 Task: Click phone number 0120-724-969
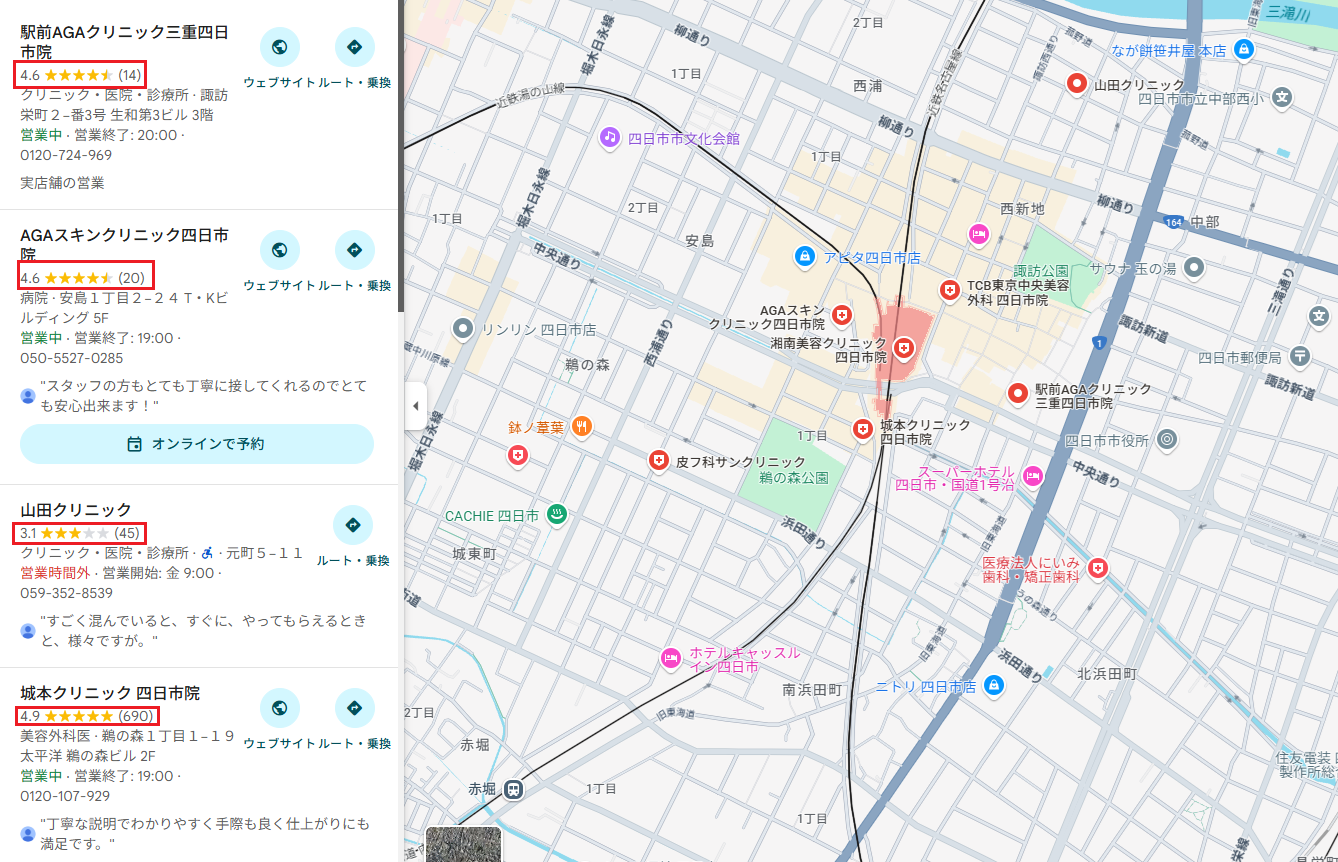point(66,155)
